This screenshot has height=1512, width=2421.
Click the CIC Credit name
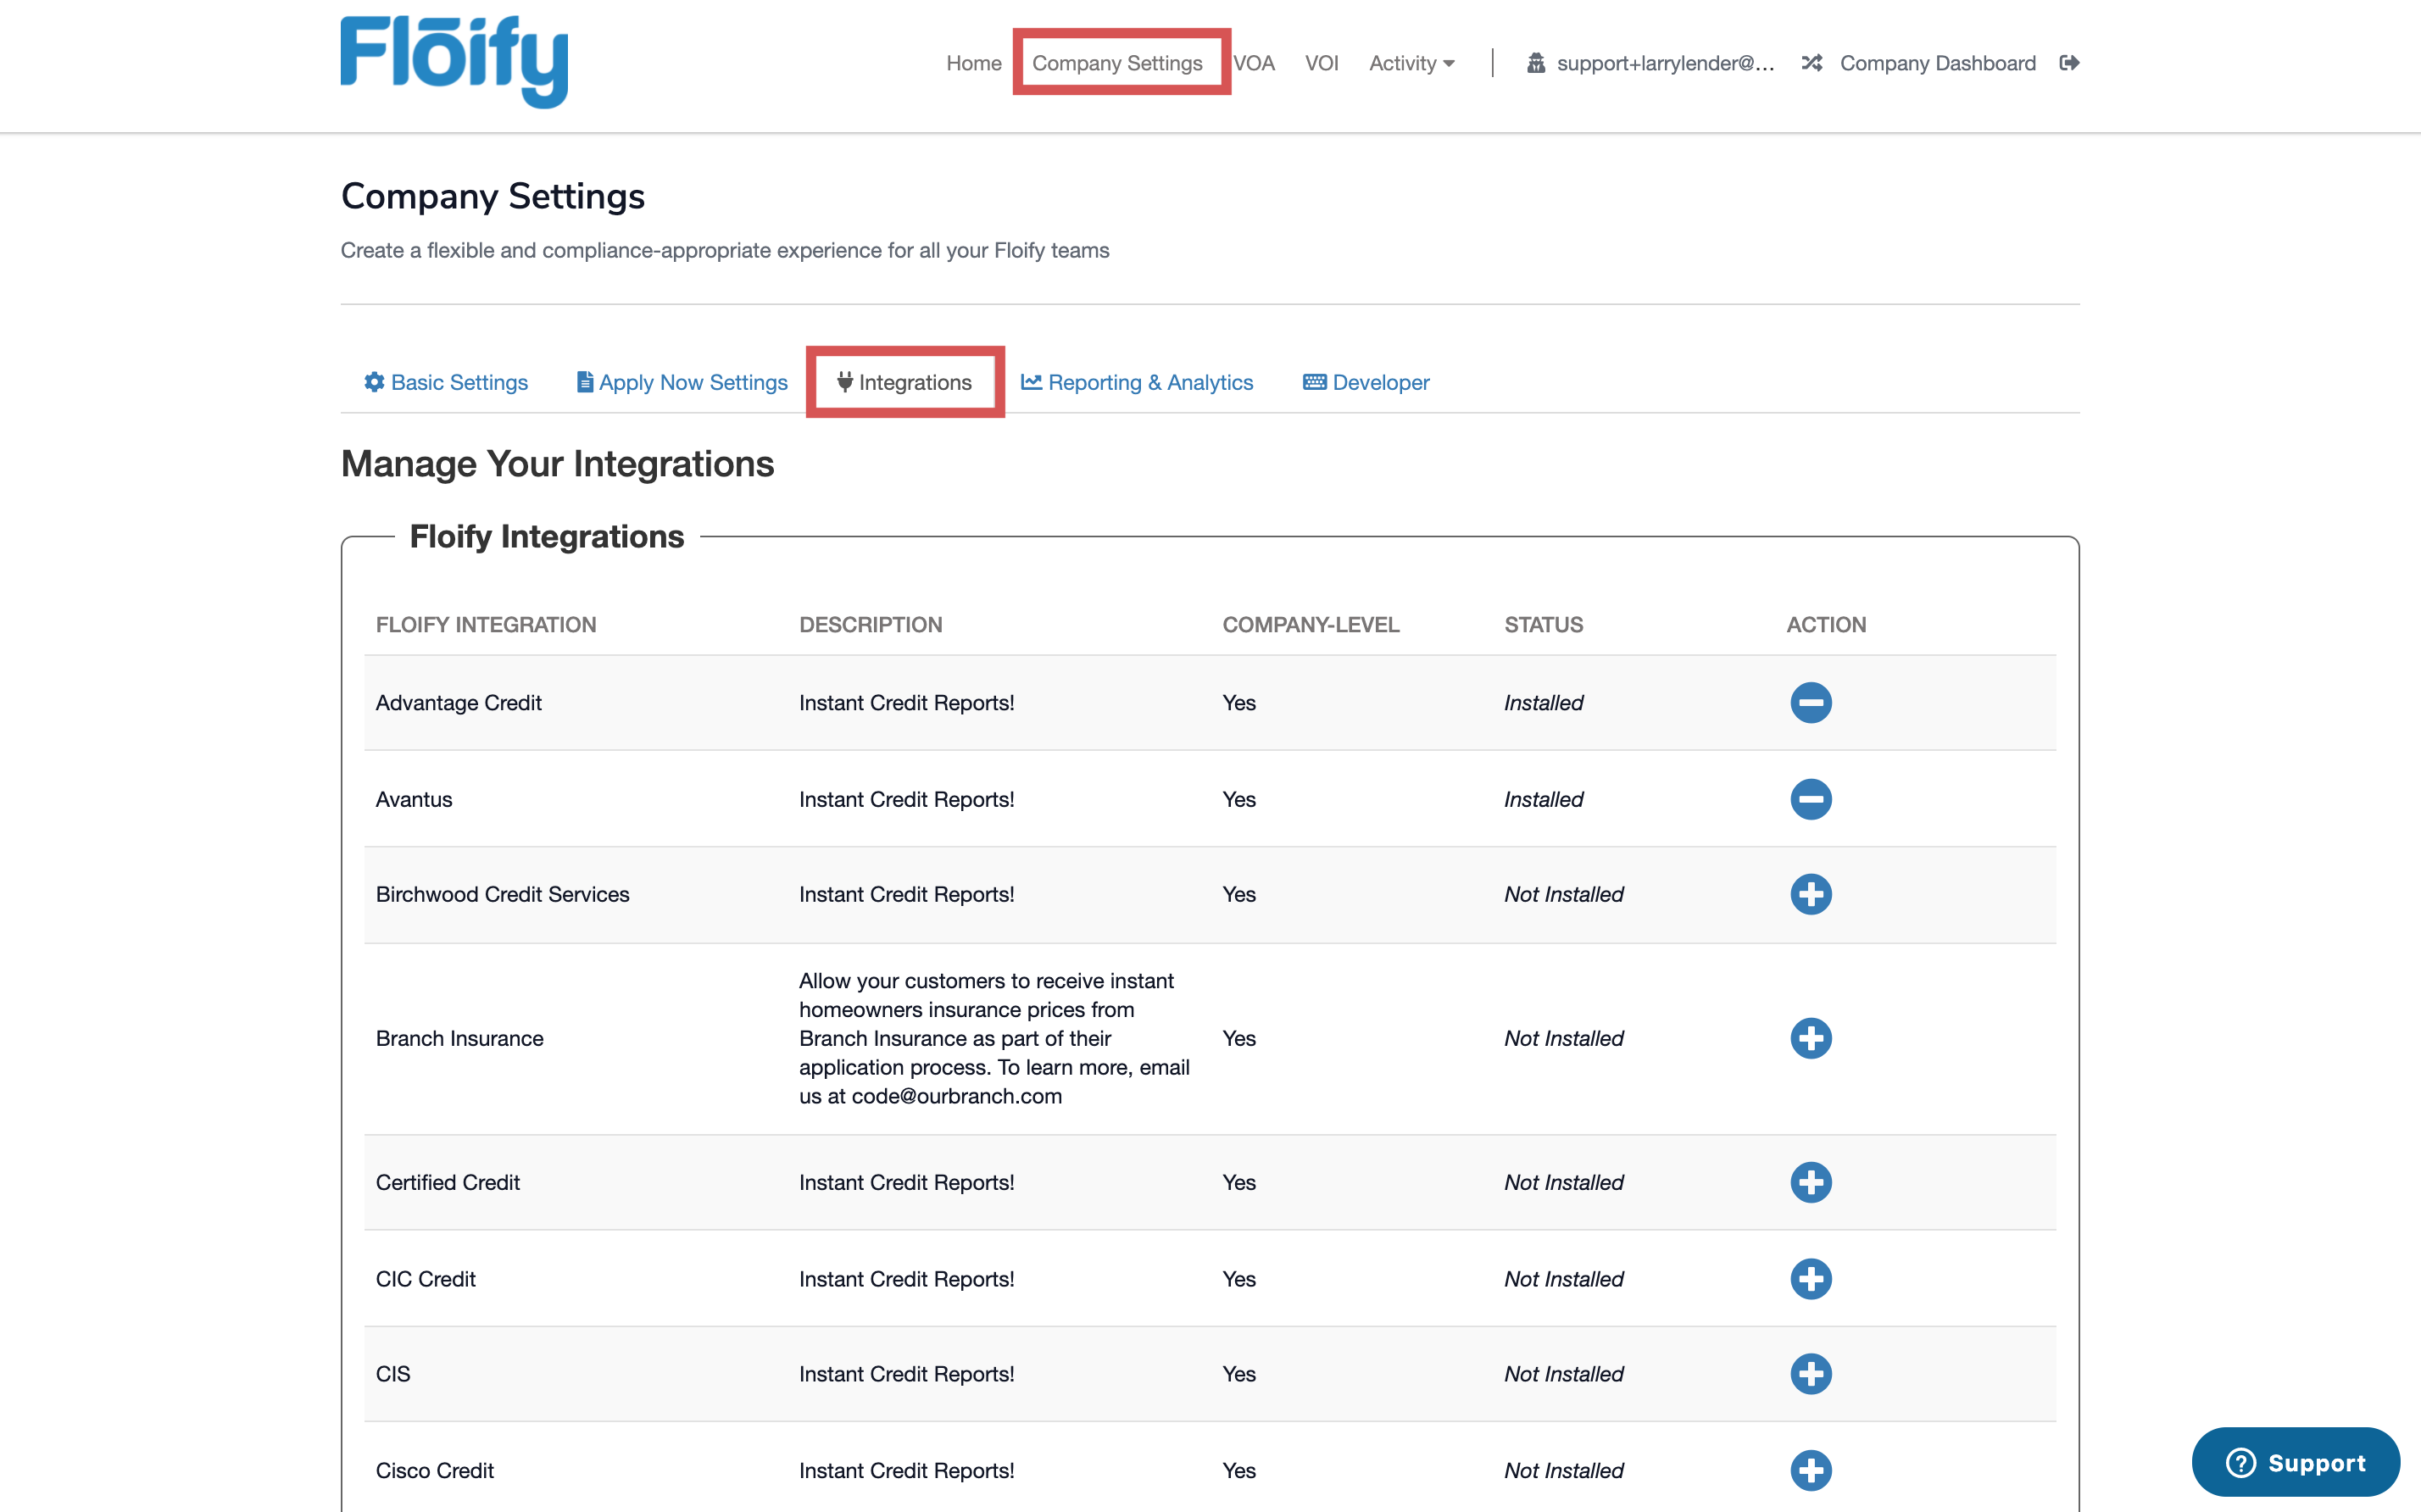pyautogui.click(x=425, y=1279)
